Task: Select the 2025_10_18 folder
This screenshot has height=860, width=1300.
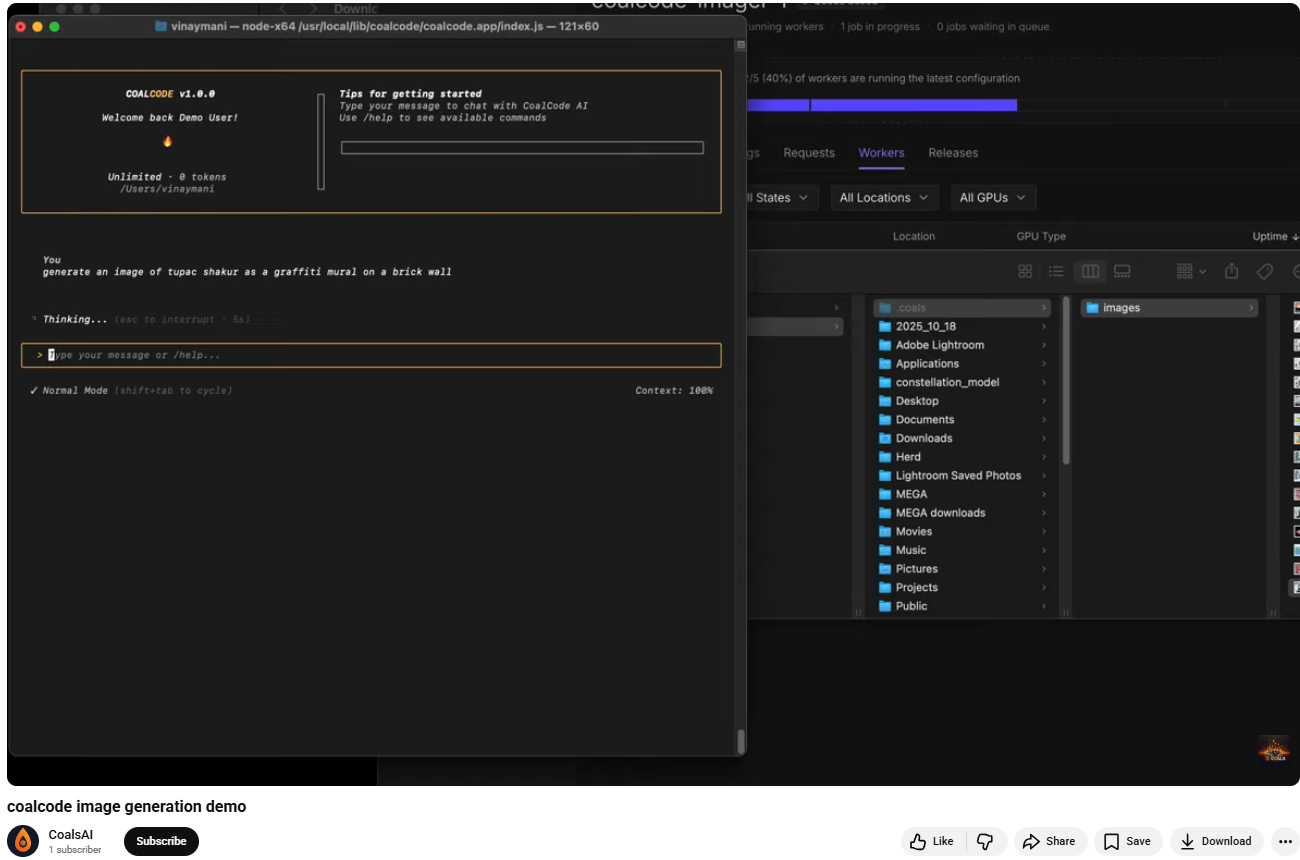Action: click(x=962, y=327)
